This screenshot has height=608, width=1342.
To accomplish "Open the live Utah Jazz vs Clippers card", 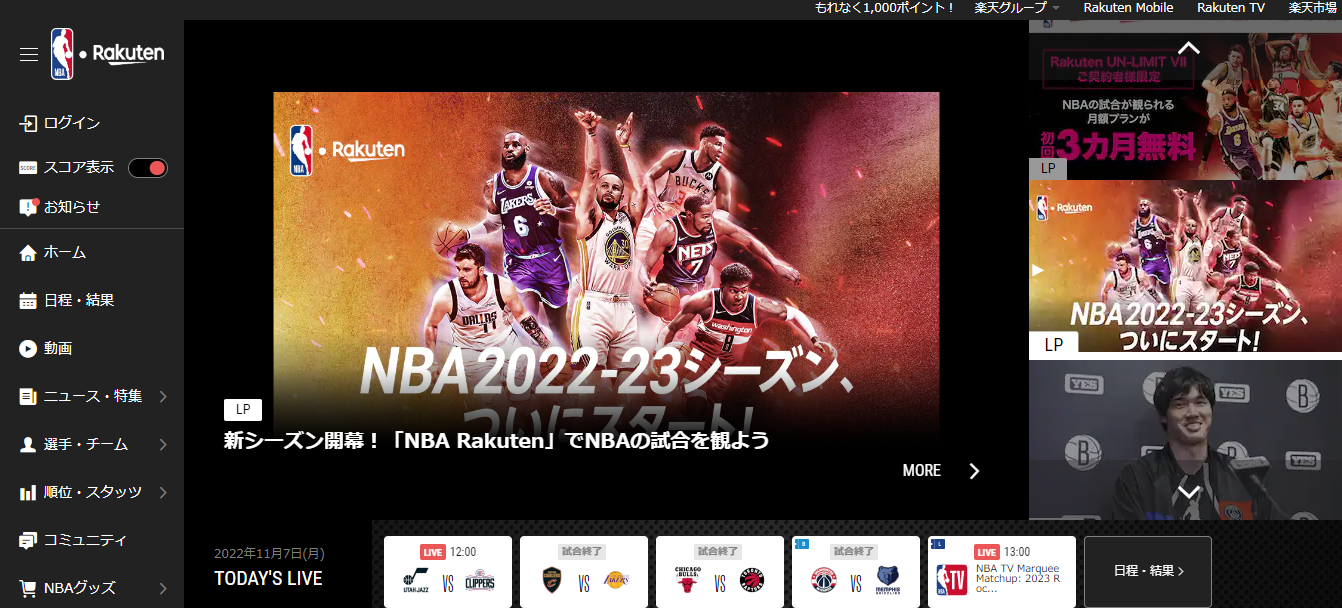I will pyautogui.click(x=447, y=571).
